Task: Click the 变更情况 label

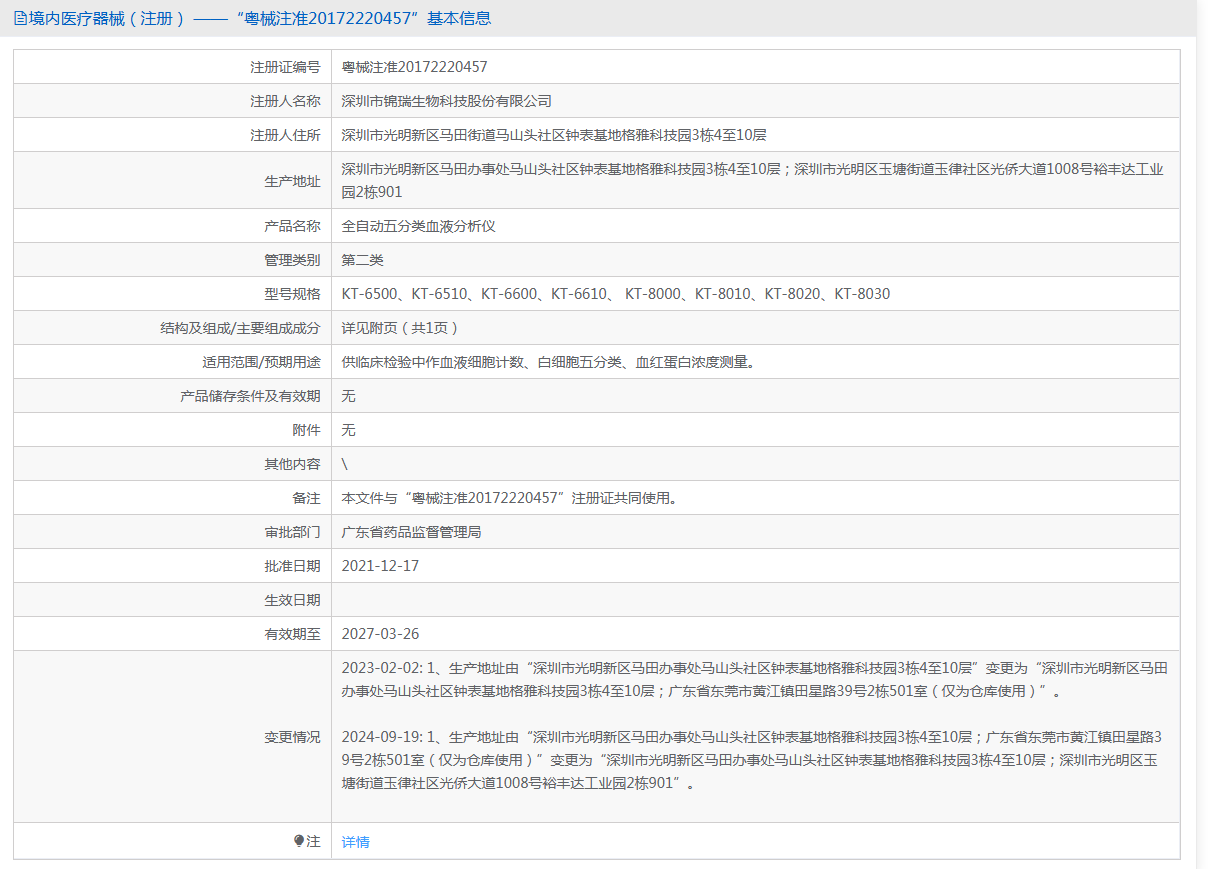Action: [292, 737]
